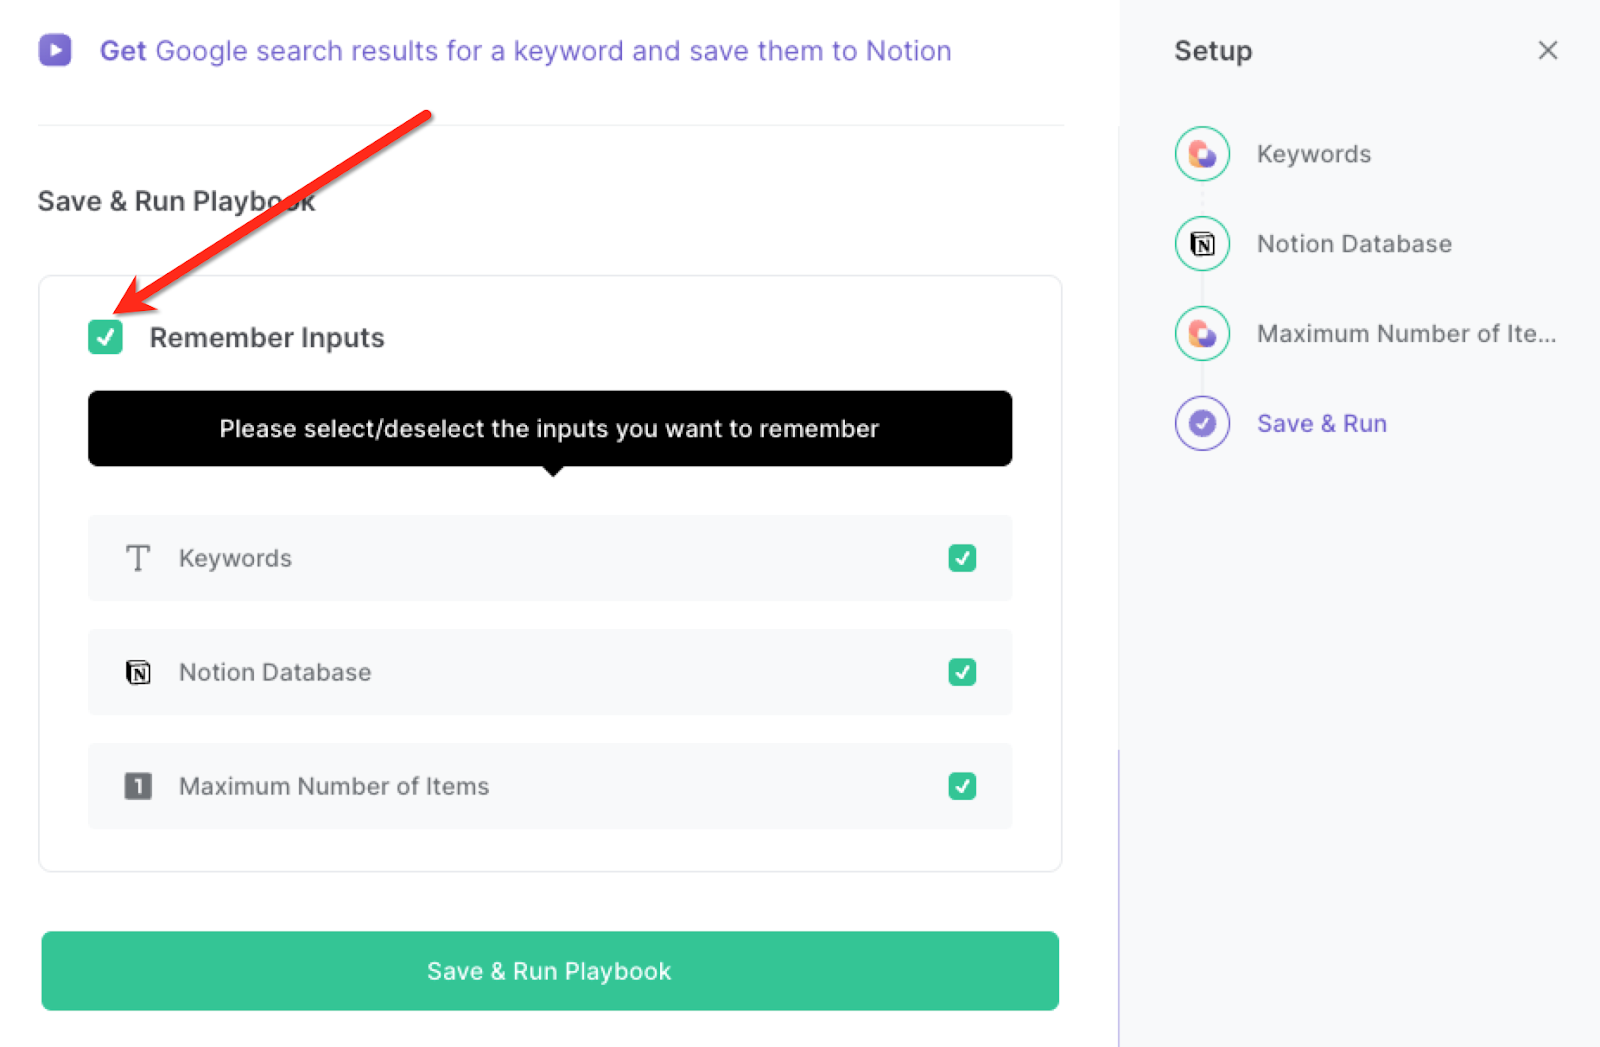This screenshot has width=1600, height=1047.
Task: Click the Notion logo beside Notion Database
Action: click(x=137, y=672)
